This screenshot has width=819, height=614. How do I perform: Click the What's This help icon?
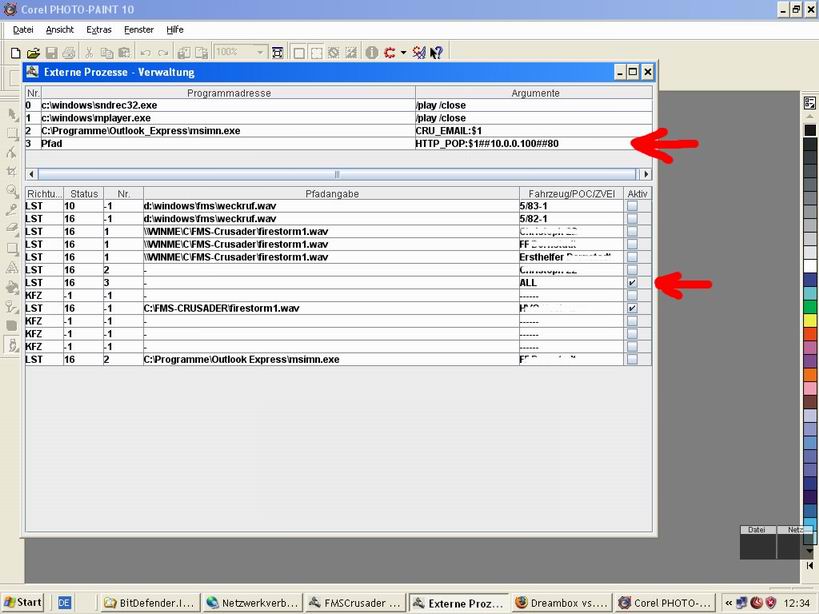(436, 52)
